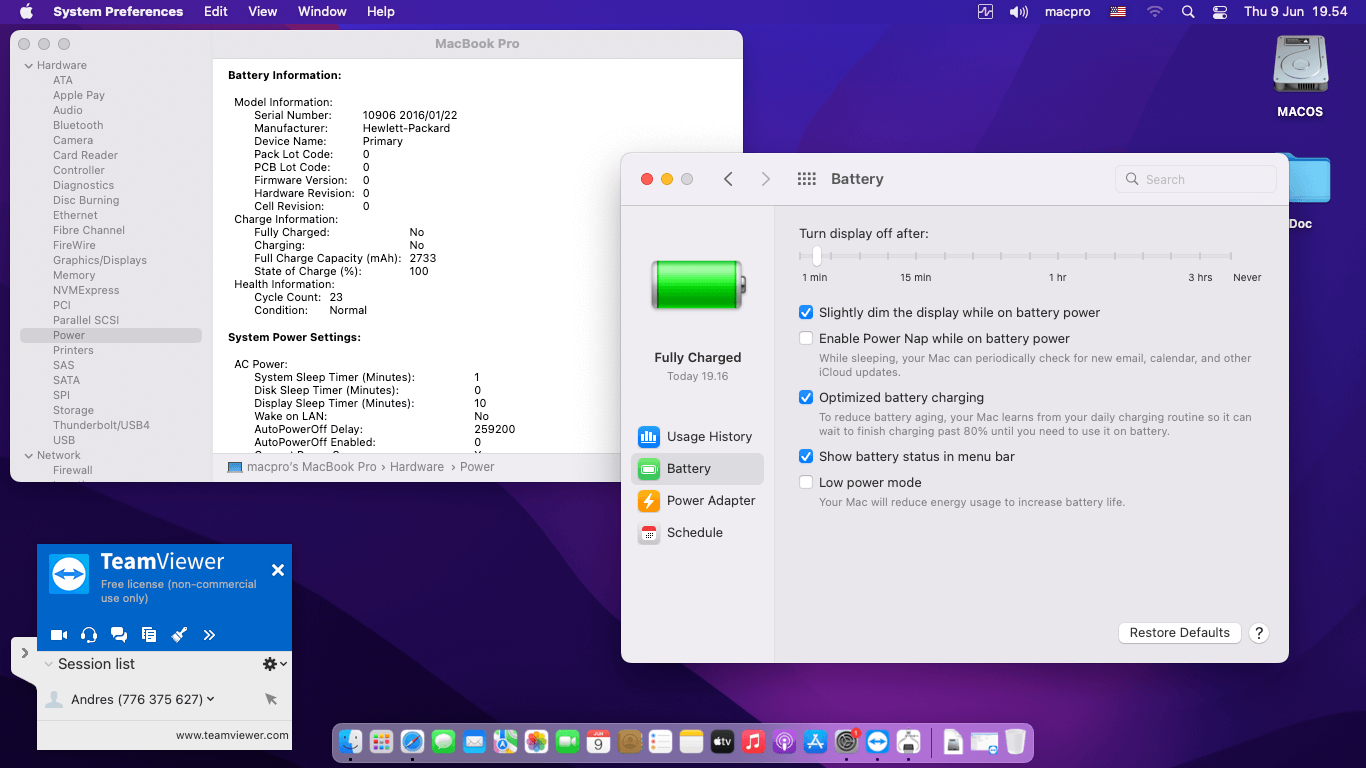Select Thunderbolt/USB4 in Hardware list
Viewport: 1366px width, 768px height.
pos(101,425)
